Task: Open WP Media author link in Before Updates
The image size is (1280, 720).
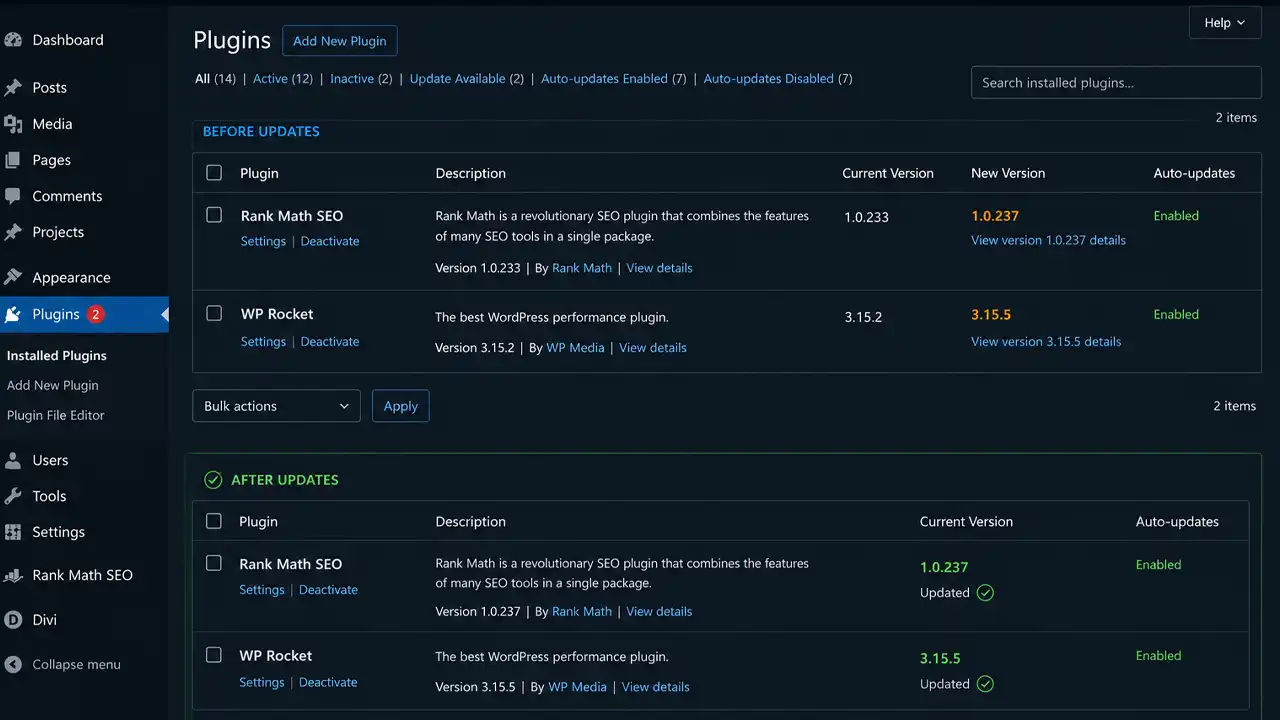Action: pyautogui.click(x=574, y=348)
